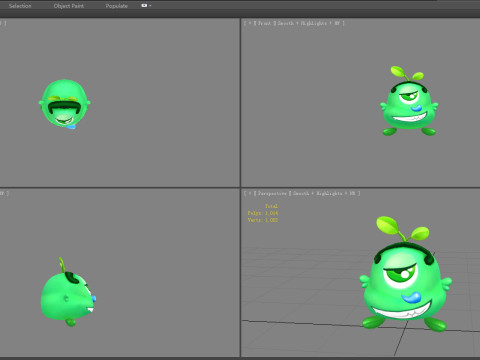Click the monster's blue nose in Perspective view
The width and height of the screenshot is (480, 360).
[412, 297]
